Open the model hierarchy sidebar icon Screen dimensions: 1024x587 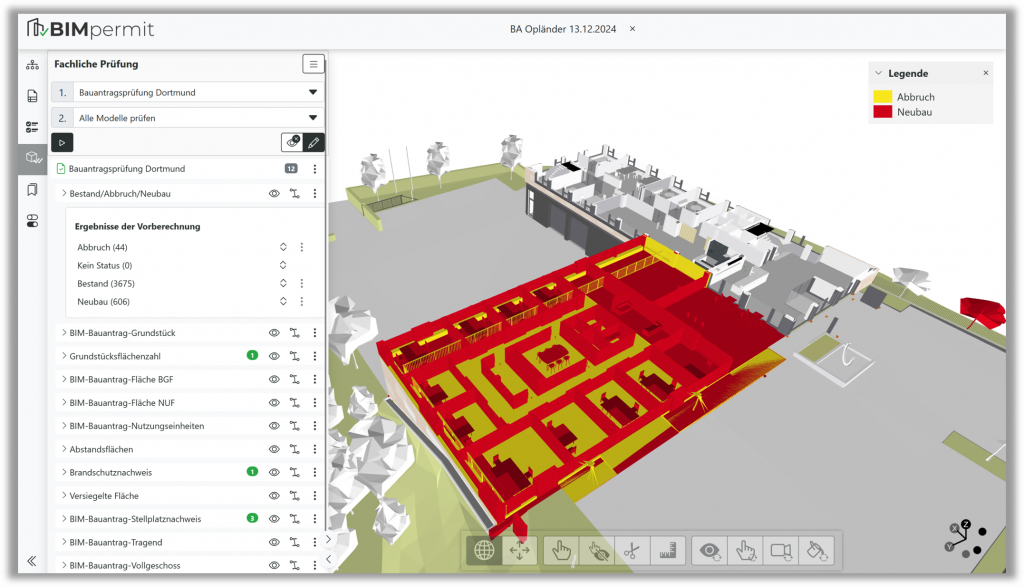point(32,65)
